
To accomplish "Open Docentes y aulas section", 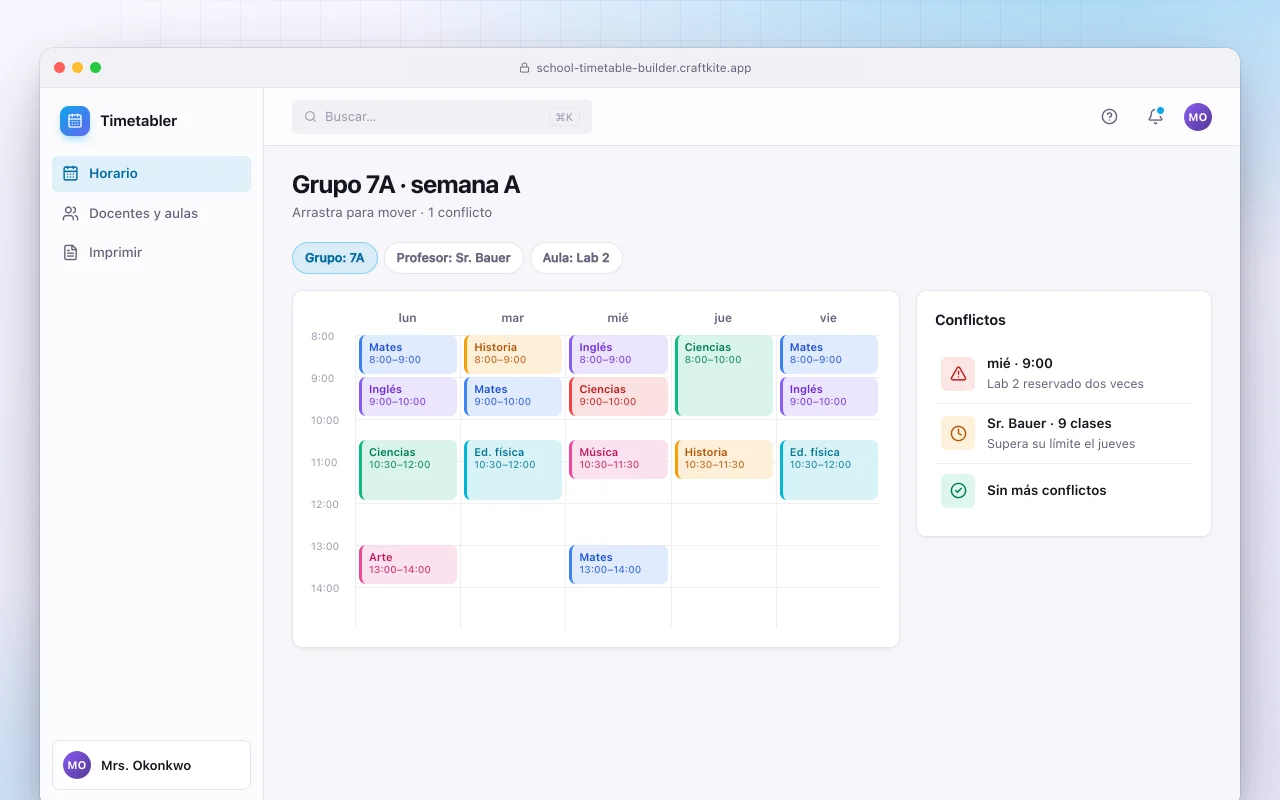I will point(151,213).
